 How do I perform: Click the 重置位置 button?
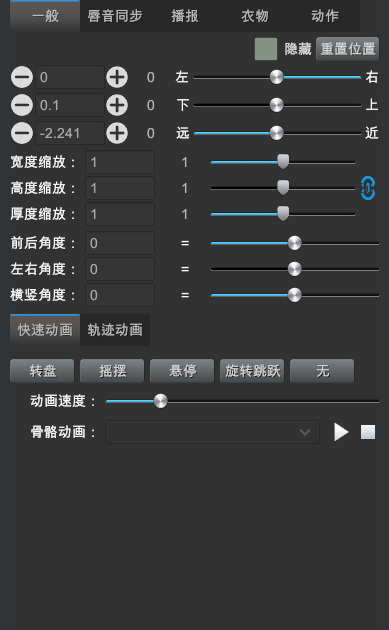pos(348,49)
